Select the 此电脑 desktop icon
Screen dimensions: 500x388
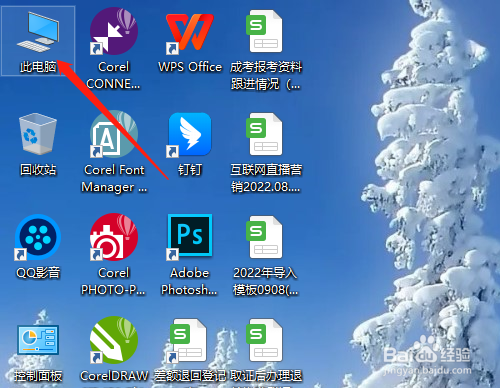pyautogui.click(x=38, y=32)
